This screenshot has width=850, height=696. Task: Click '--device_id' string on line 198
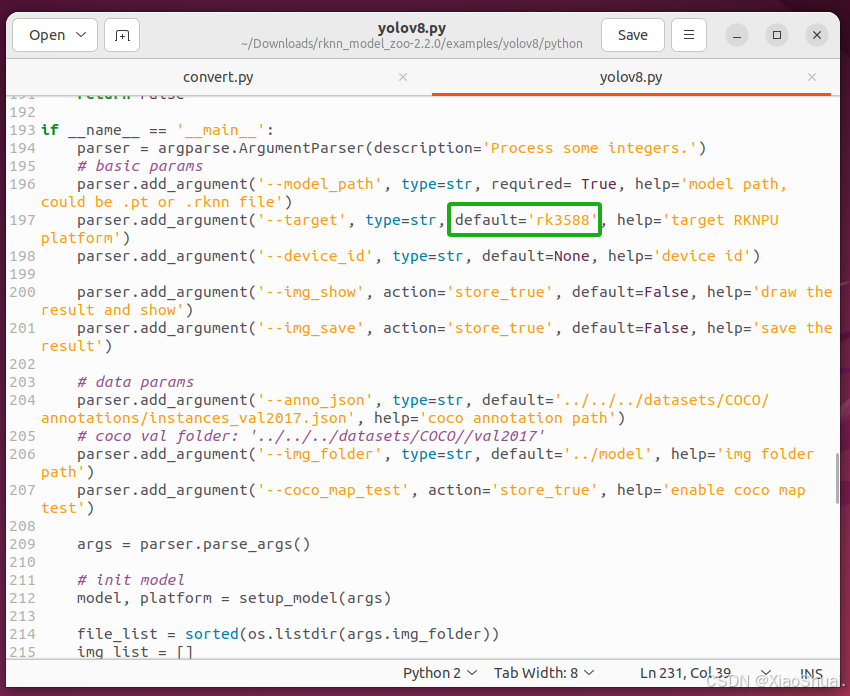(x=315, y=256)
